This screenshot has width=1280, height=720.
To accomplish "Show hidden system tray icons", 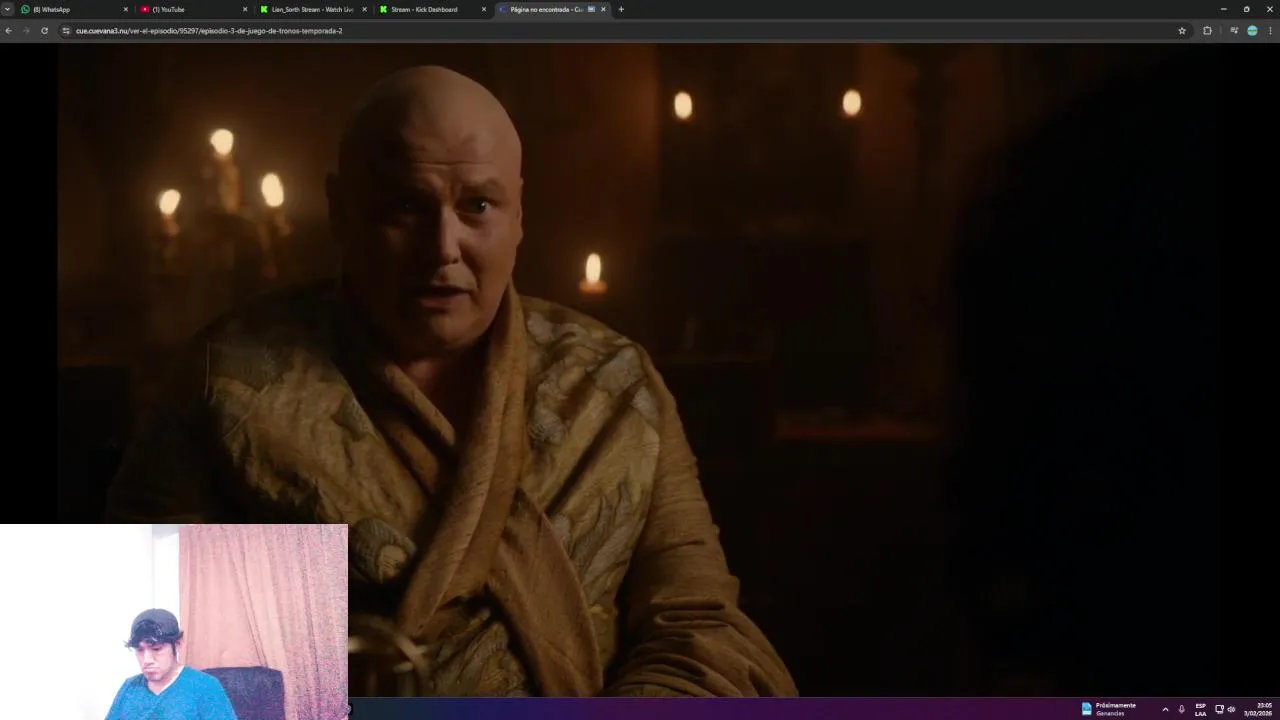I will tap(1165, 709).
